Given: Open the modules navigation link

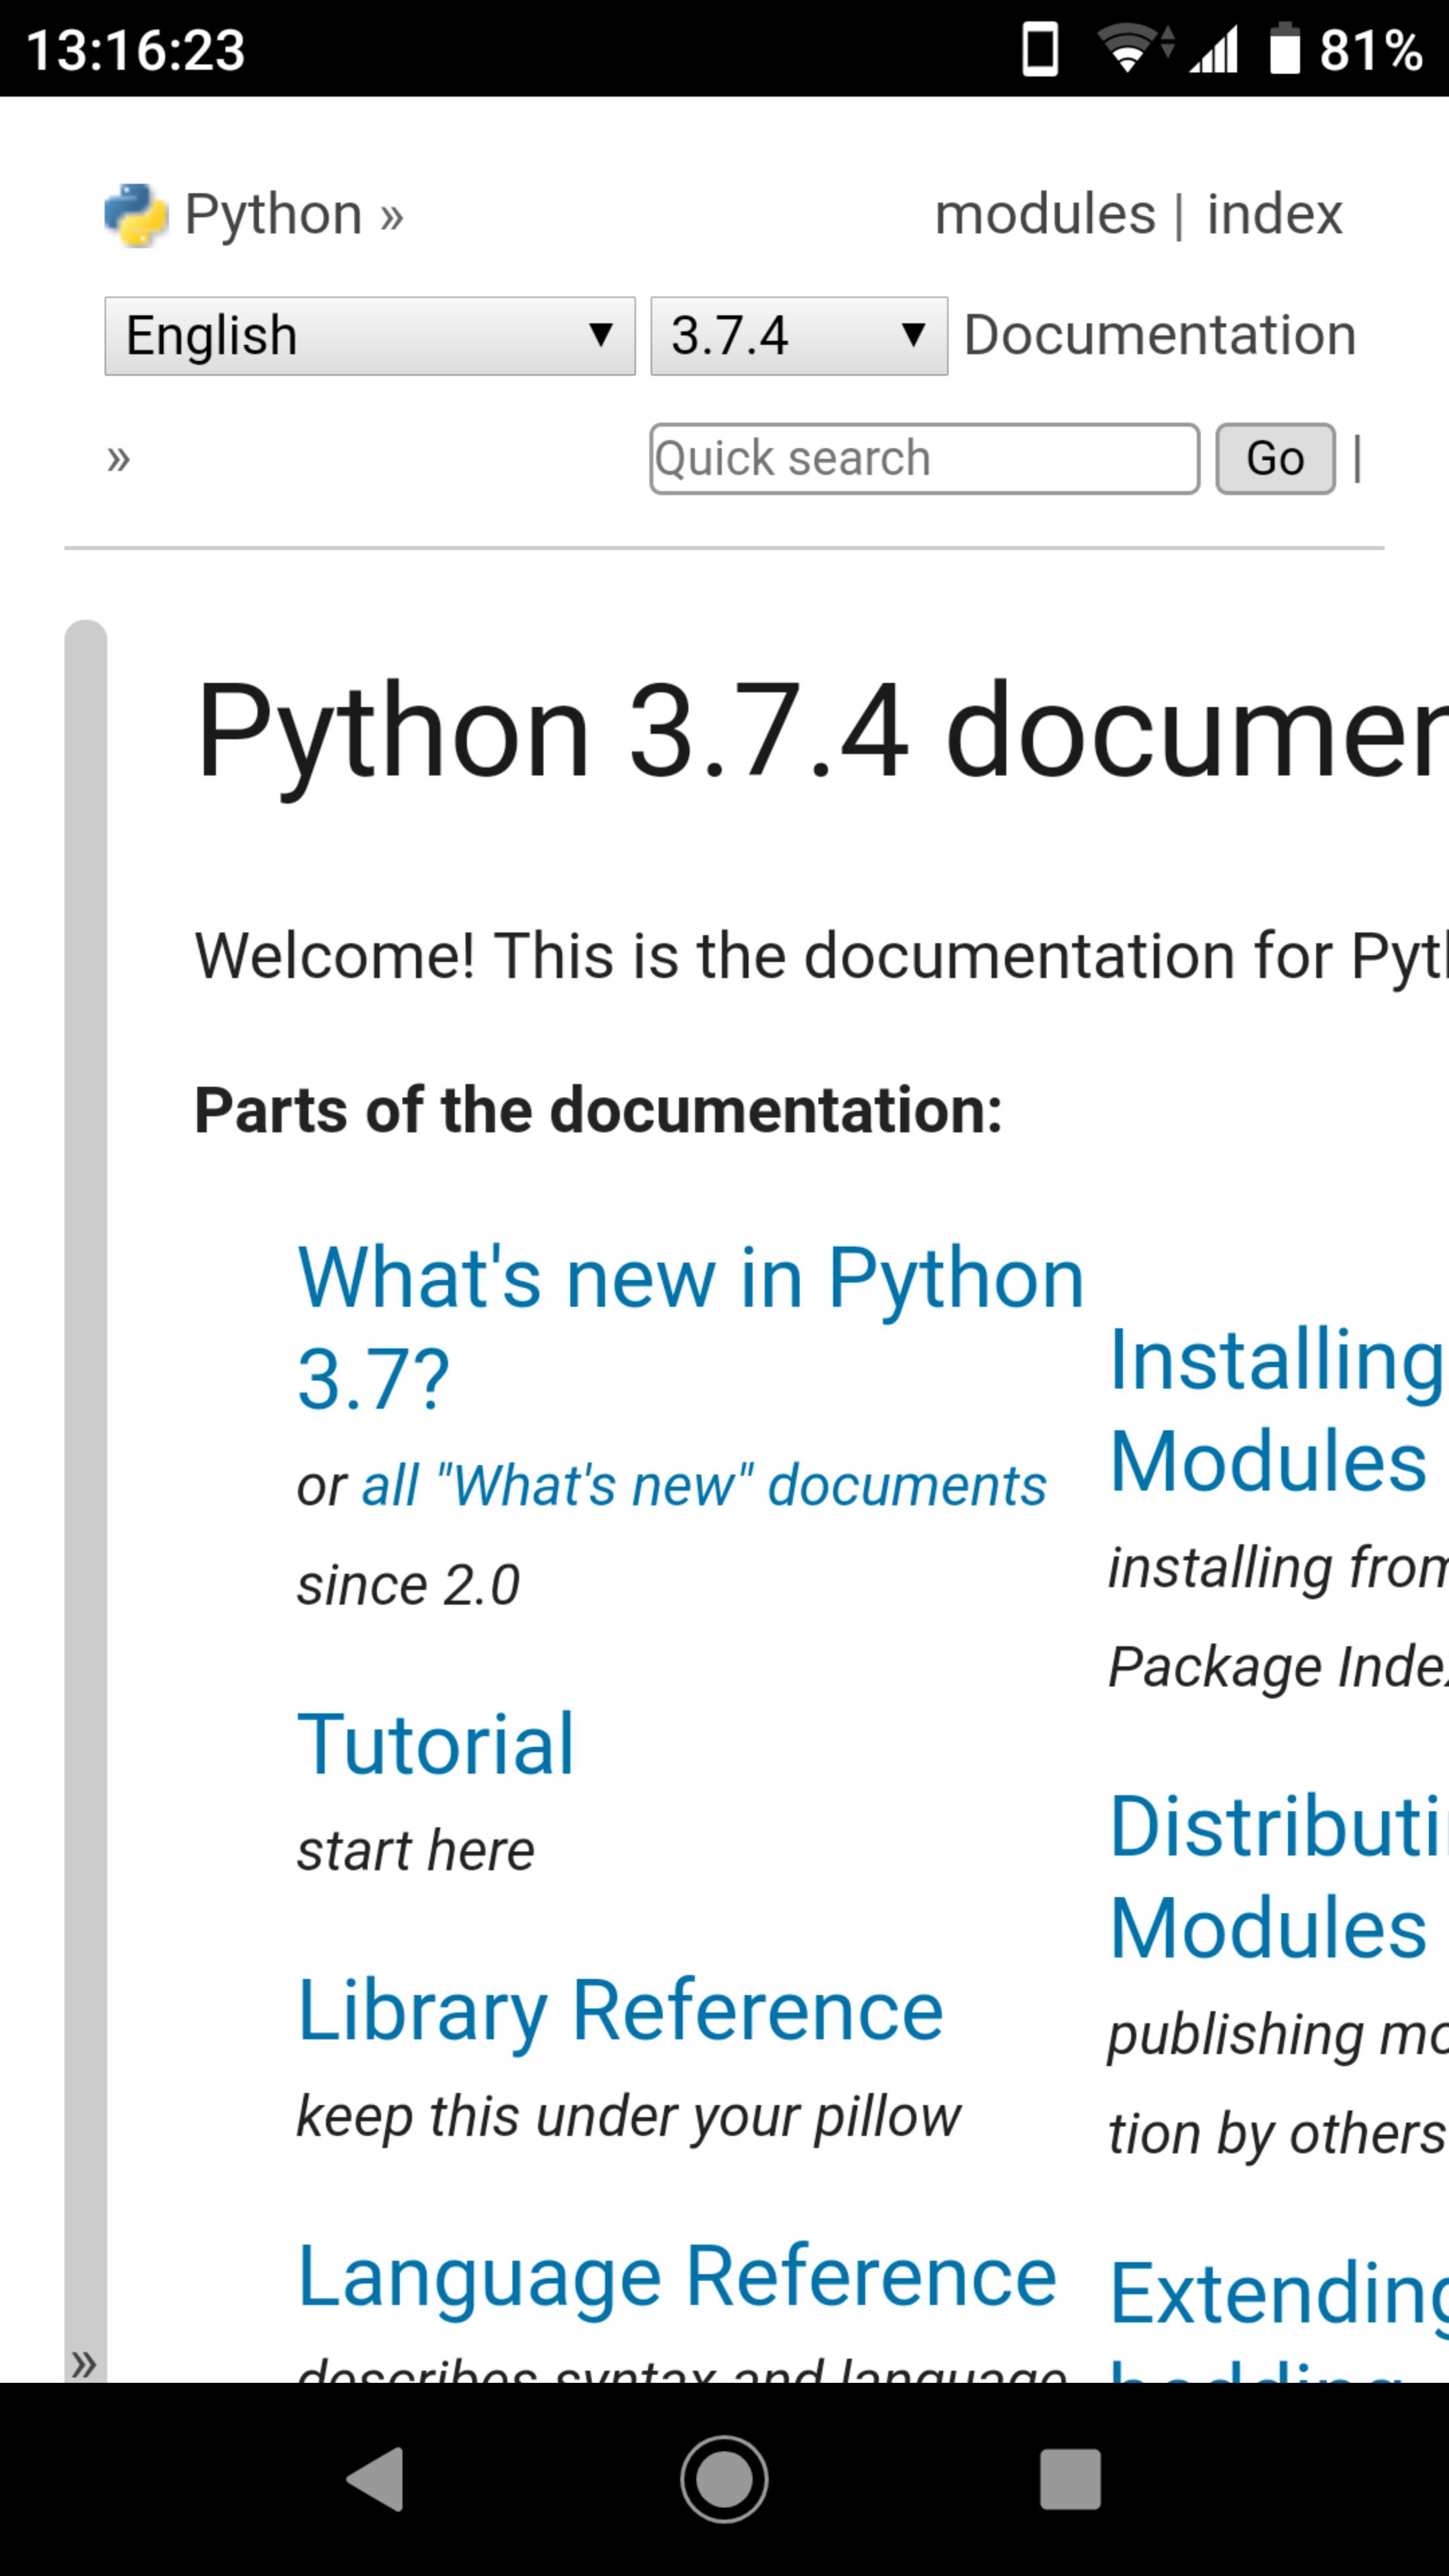Looking at the screenshot, I should (x=1044, y=214).
